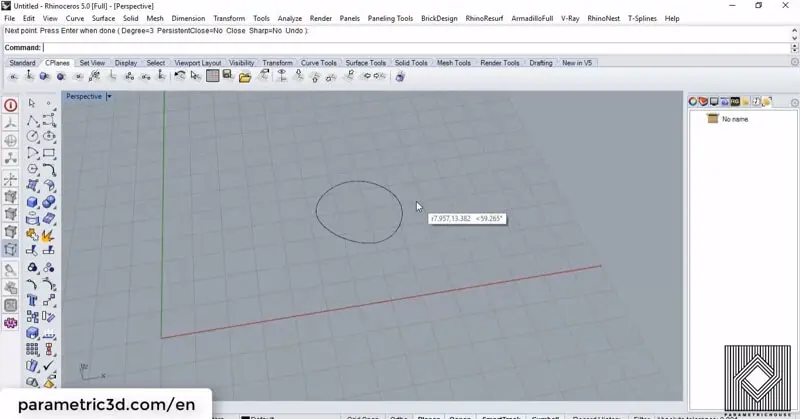Click the red circled stop icon

(11, 105)
